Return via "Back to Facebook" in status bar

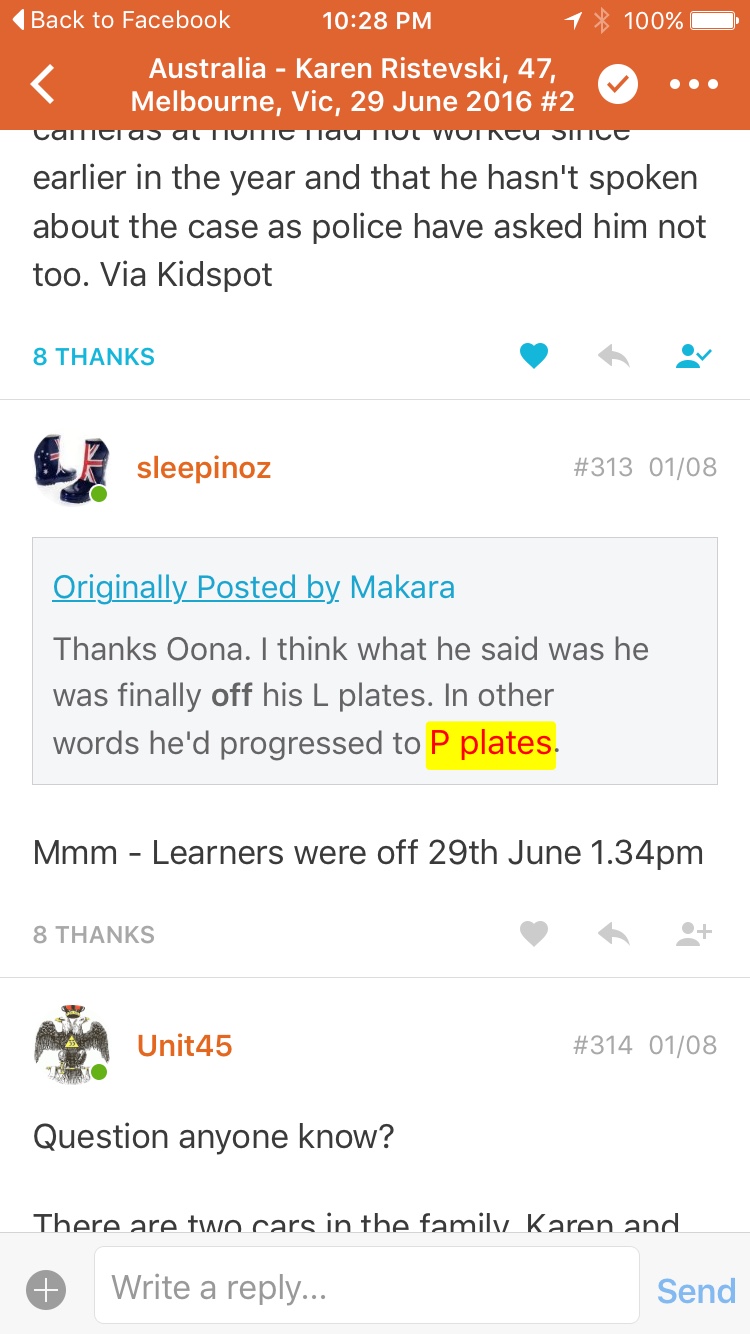point(120,20)
